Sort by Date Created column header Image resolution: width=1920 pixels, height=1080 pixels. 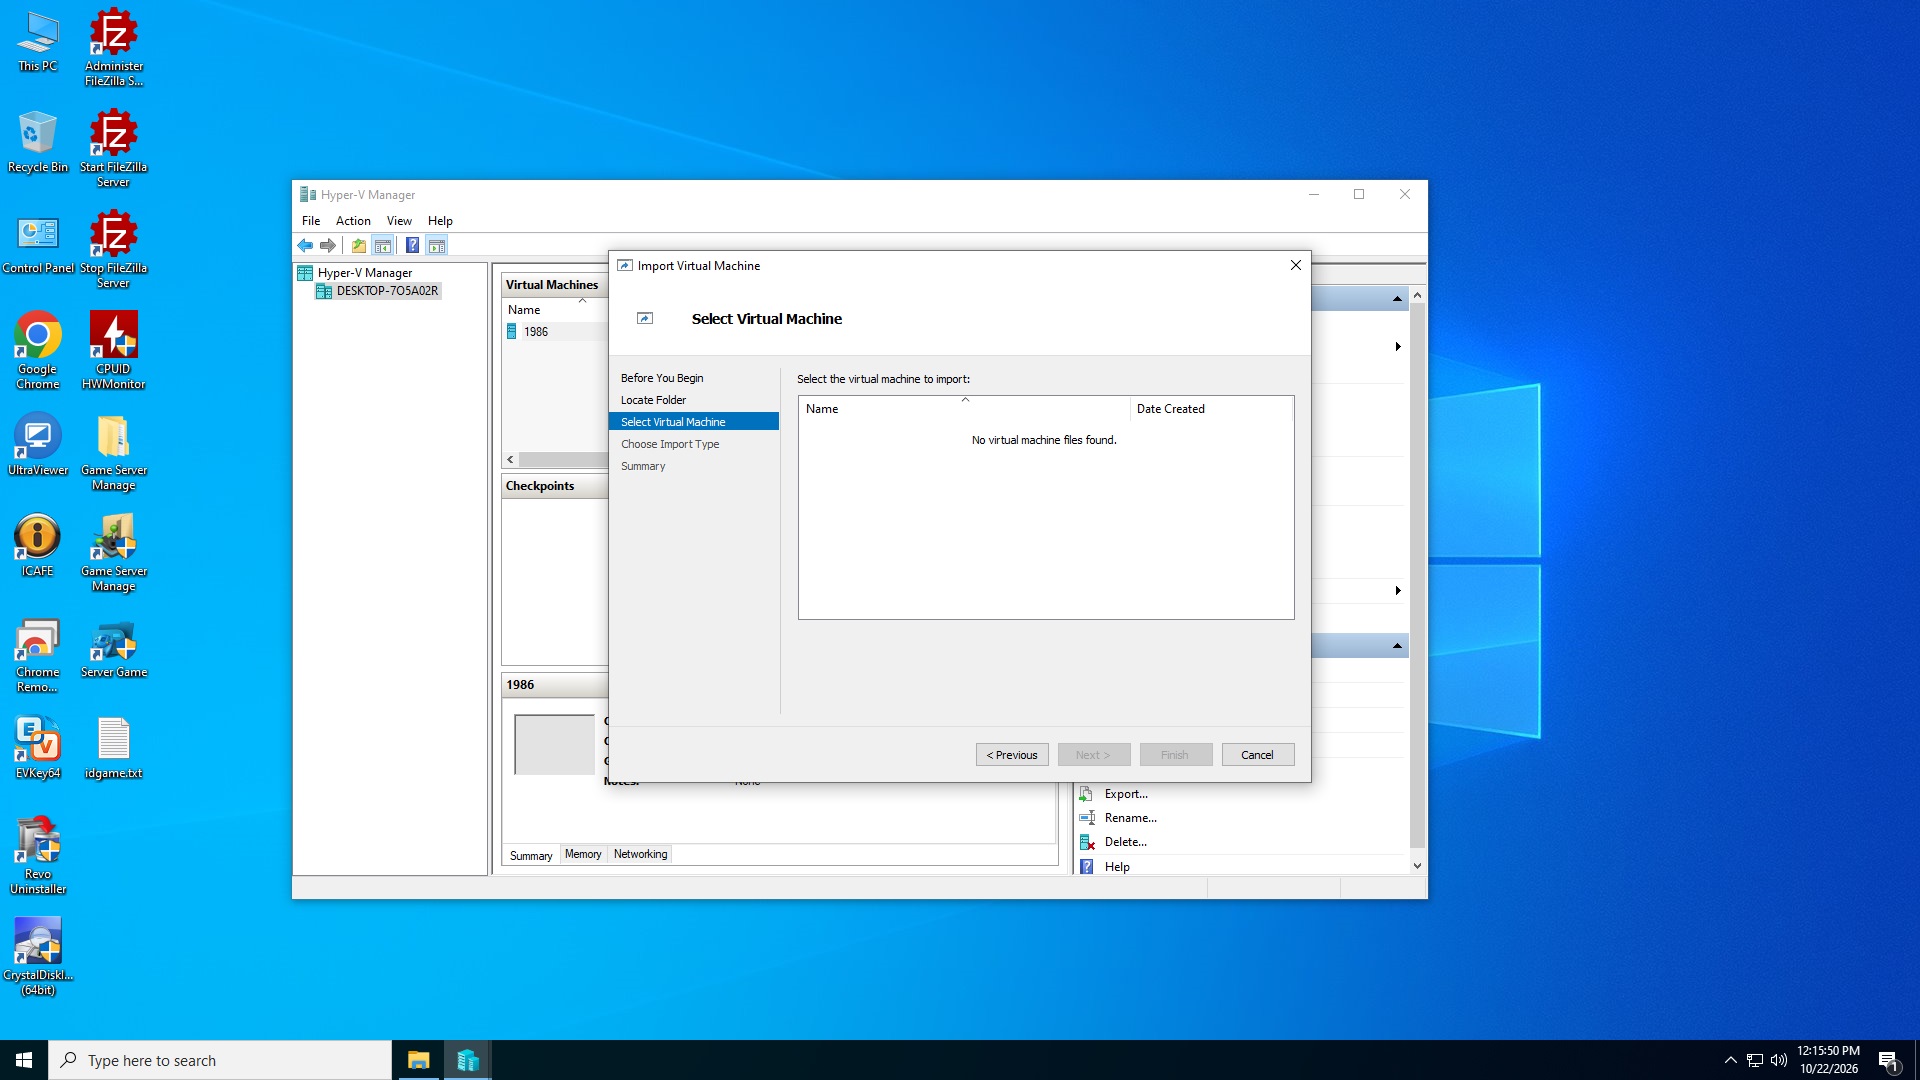tap(1211, 409)
